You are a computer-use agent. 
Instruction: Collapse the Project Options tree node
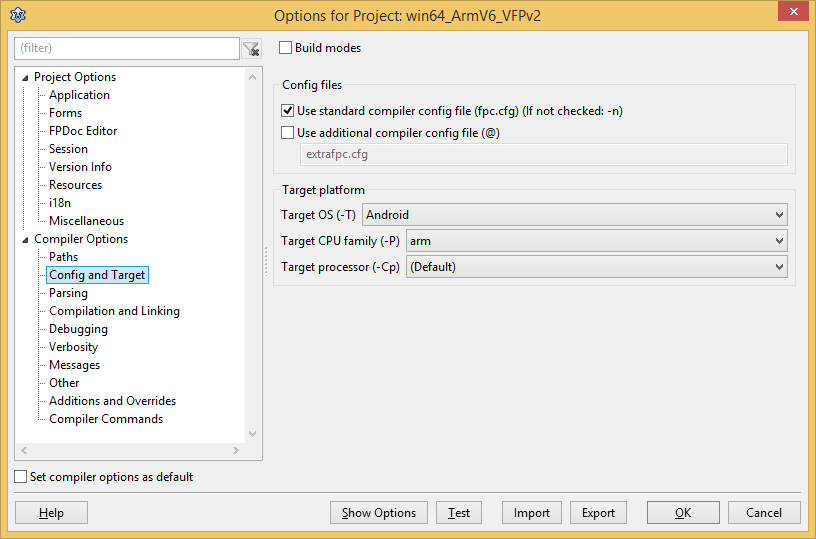(24, 77)
